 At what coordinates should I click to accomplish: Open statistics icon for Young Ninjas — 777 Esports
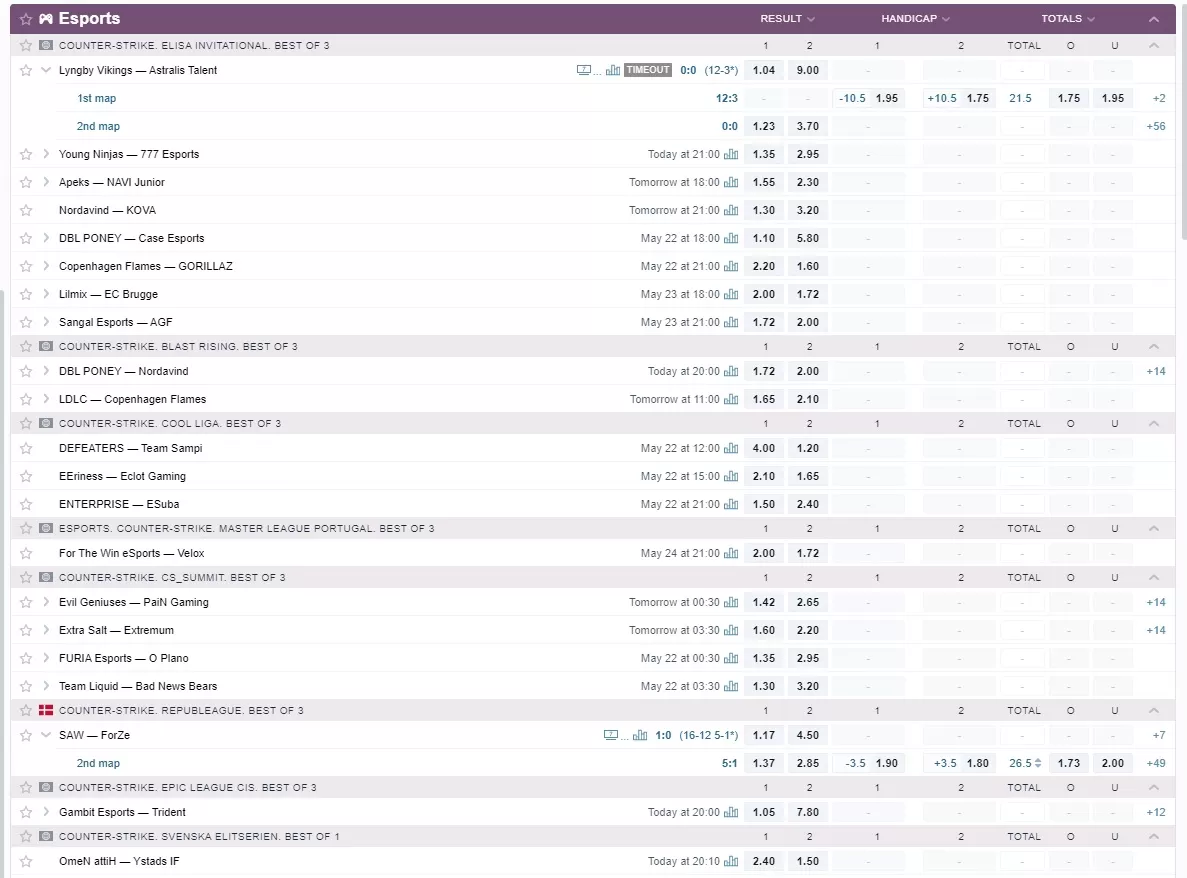pos(731,154)
